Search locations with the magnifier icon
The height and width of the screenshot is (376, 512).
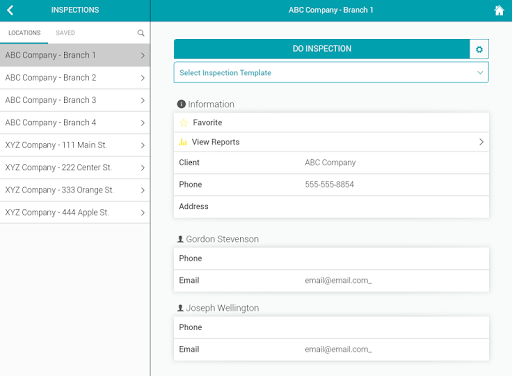point(141,33)
